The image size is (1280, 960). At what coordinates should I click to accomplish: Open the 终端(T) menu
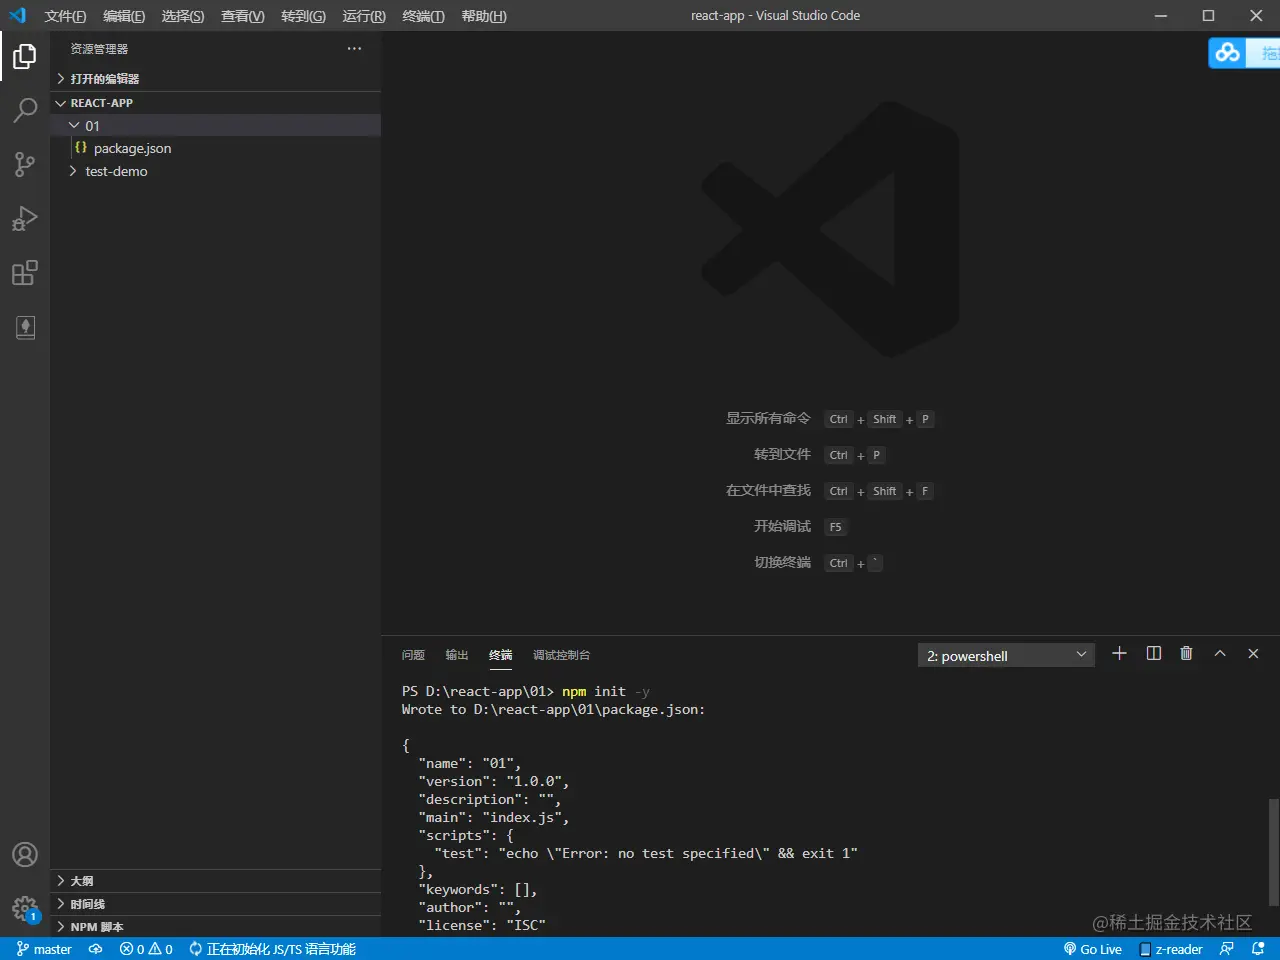(423, 16)
